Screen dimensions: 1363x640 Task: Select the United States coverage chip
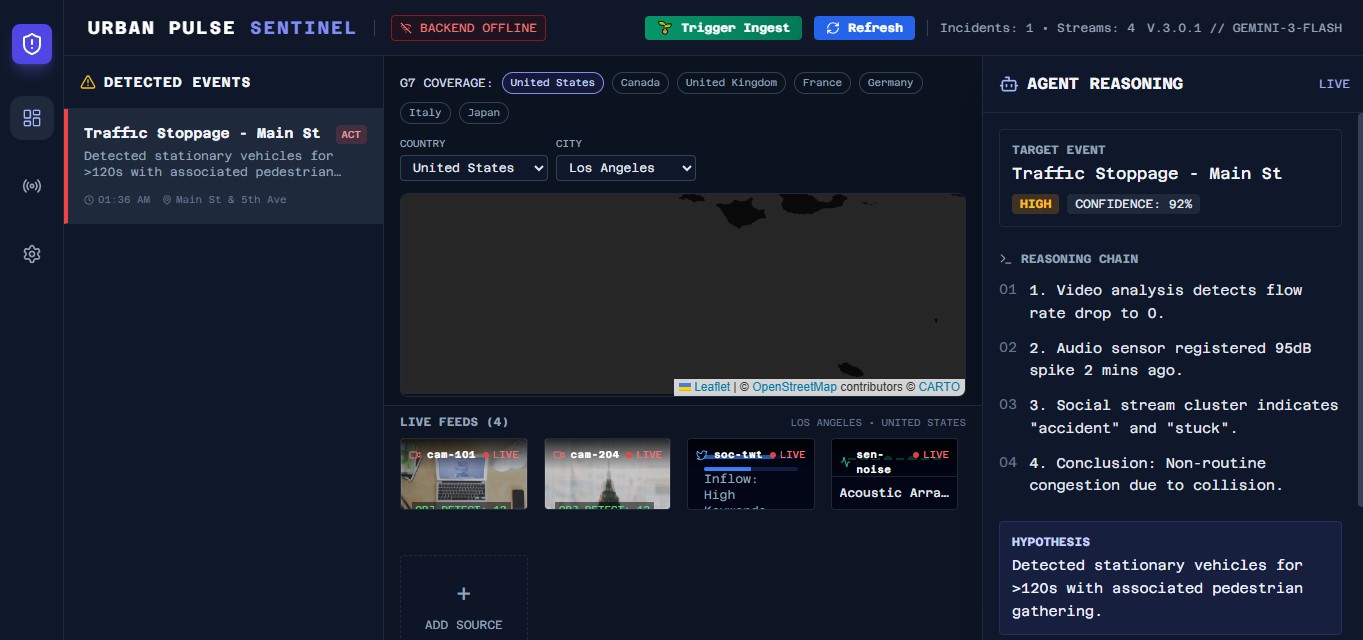click(553, 83)
